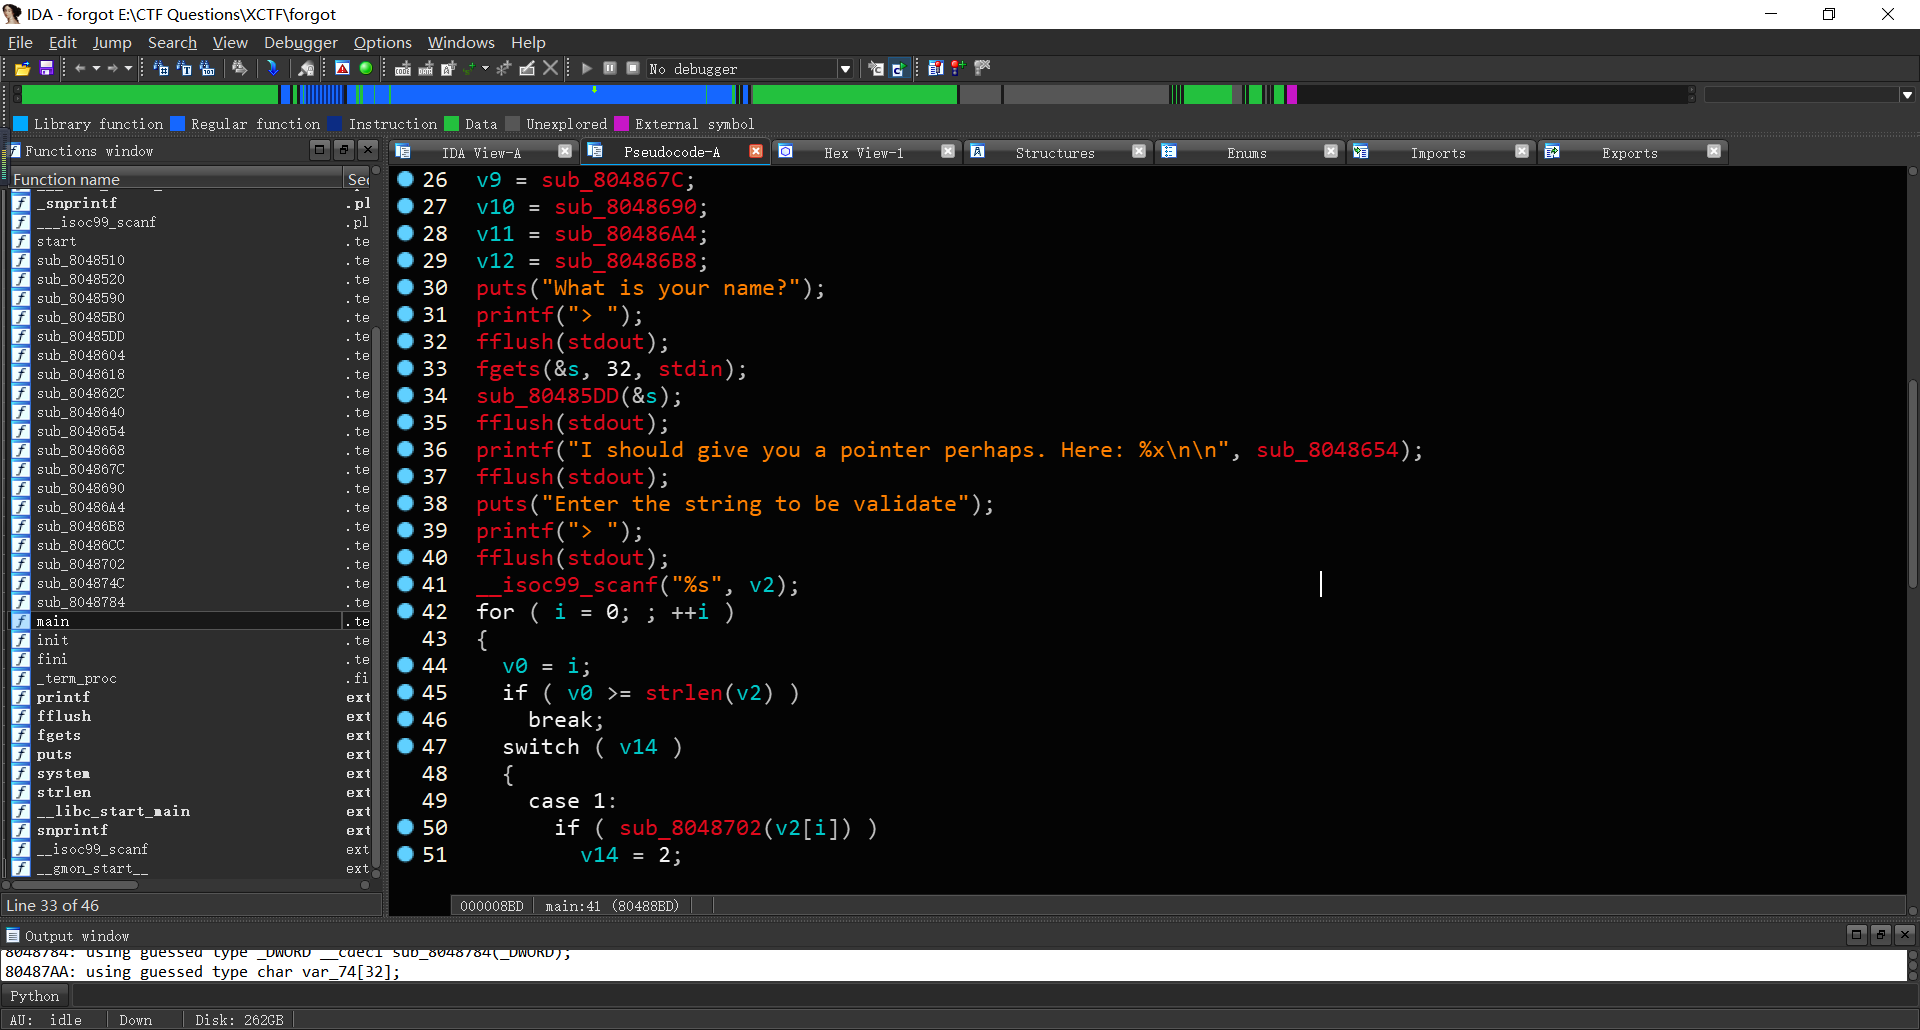Jump back with the left arrow icon
This screenshot has height=1030, width=1920.
(x=80, y=68)
